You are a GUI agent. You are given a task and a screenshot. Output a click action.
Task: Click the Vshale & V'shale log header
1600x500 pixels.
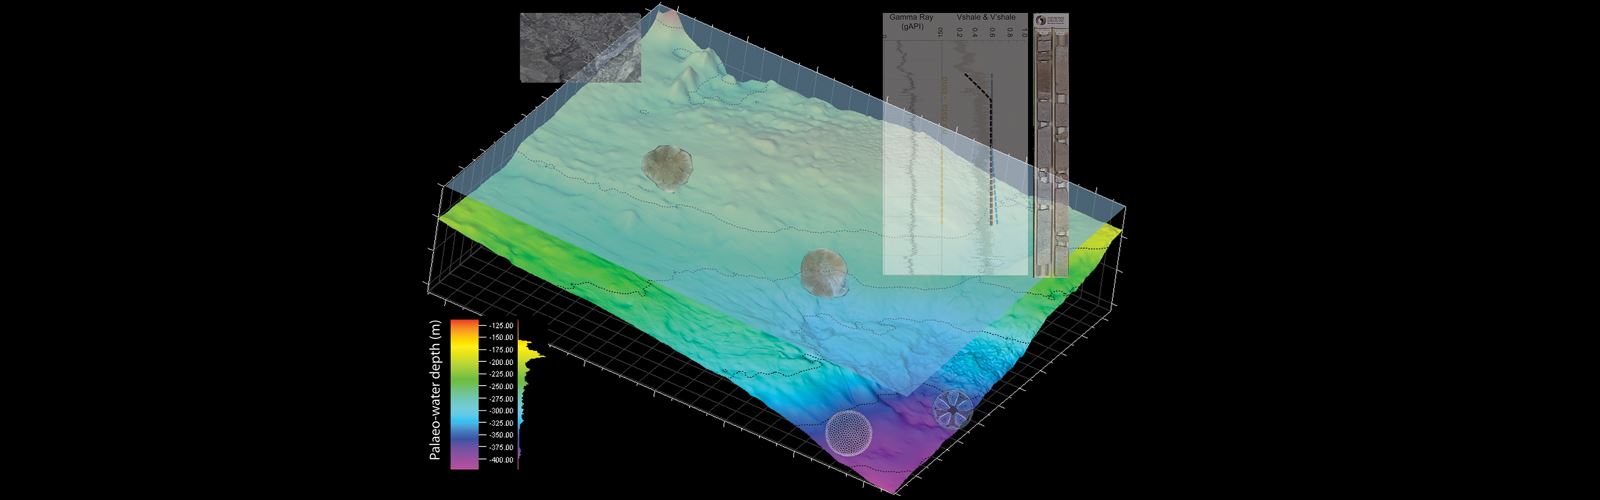(986, 18)
